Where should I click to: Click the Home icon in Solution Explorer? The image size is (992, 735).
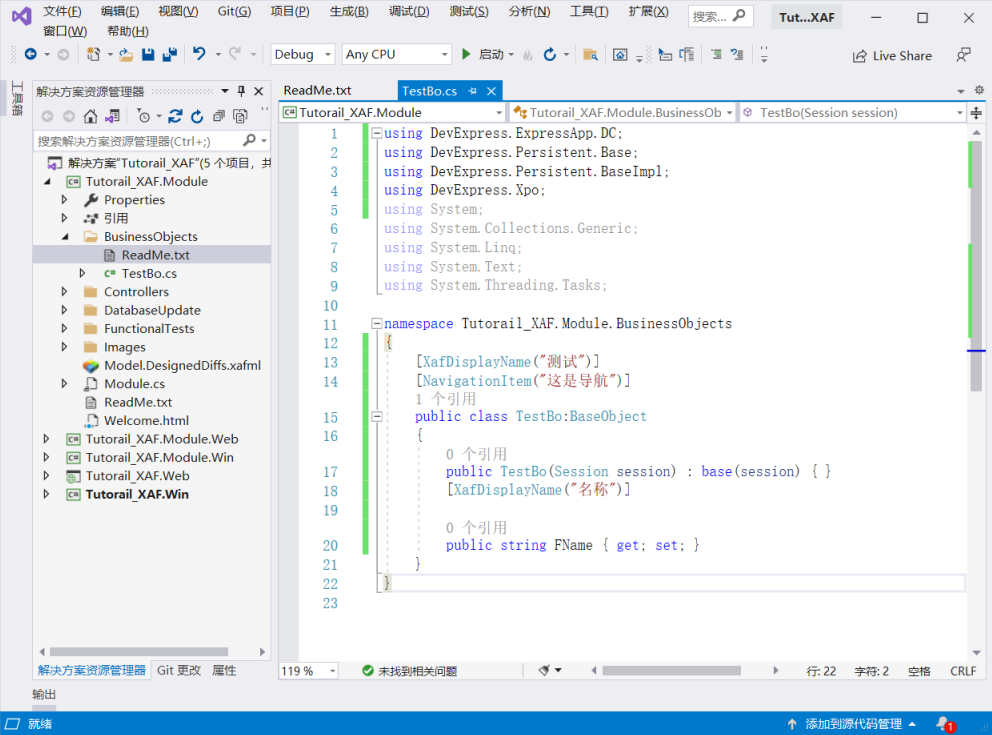(x=90, y=116)
